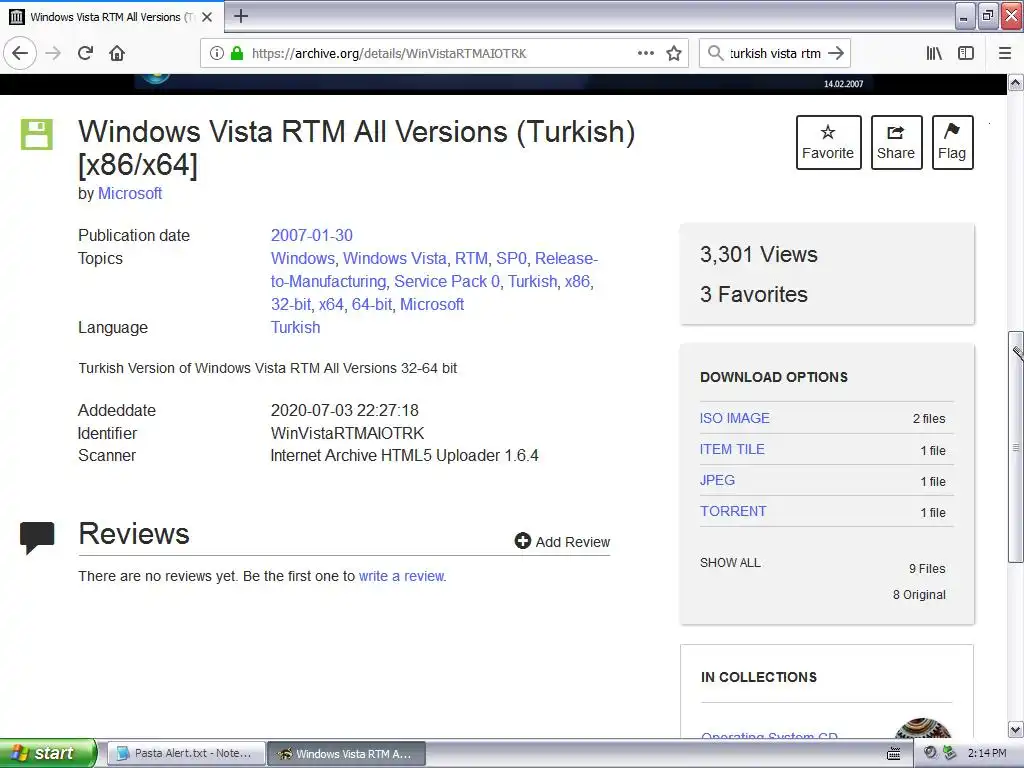This screenshot has height=768, width=1024.
Task: Click the Windows Vista RTM taskbar item
Action: [347, 753]
